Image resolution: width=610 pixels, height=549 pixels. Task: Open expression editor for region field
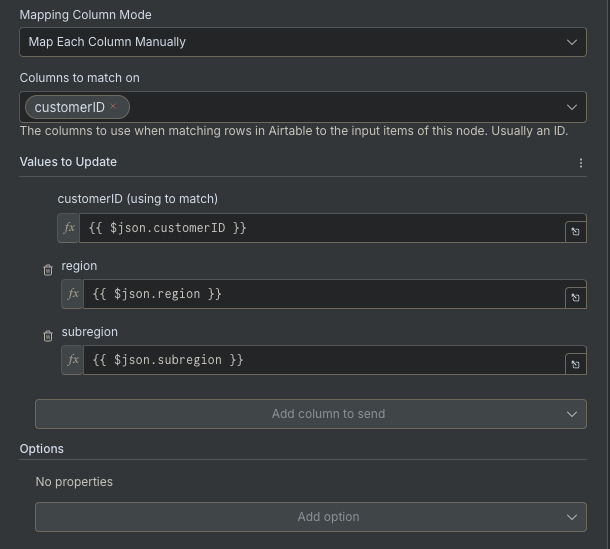575,297
